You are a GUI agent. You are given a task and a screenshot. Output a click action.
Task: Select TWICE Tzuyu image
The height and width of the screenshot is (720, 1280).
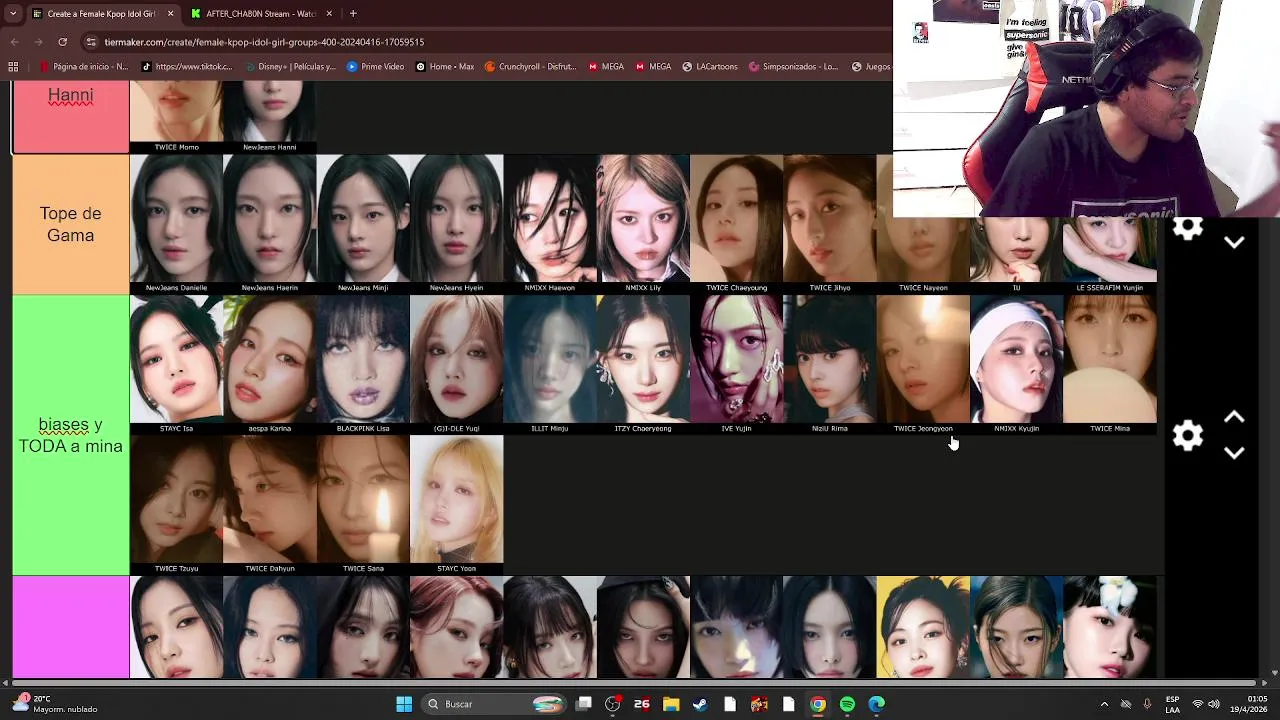pos(176,505)
